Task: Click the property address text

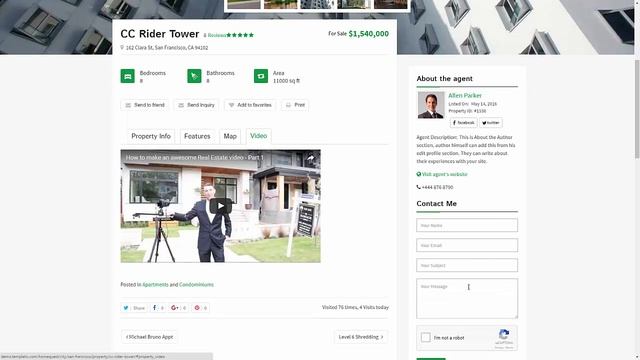Action: coord(167,48)
